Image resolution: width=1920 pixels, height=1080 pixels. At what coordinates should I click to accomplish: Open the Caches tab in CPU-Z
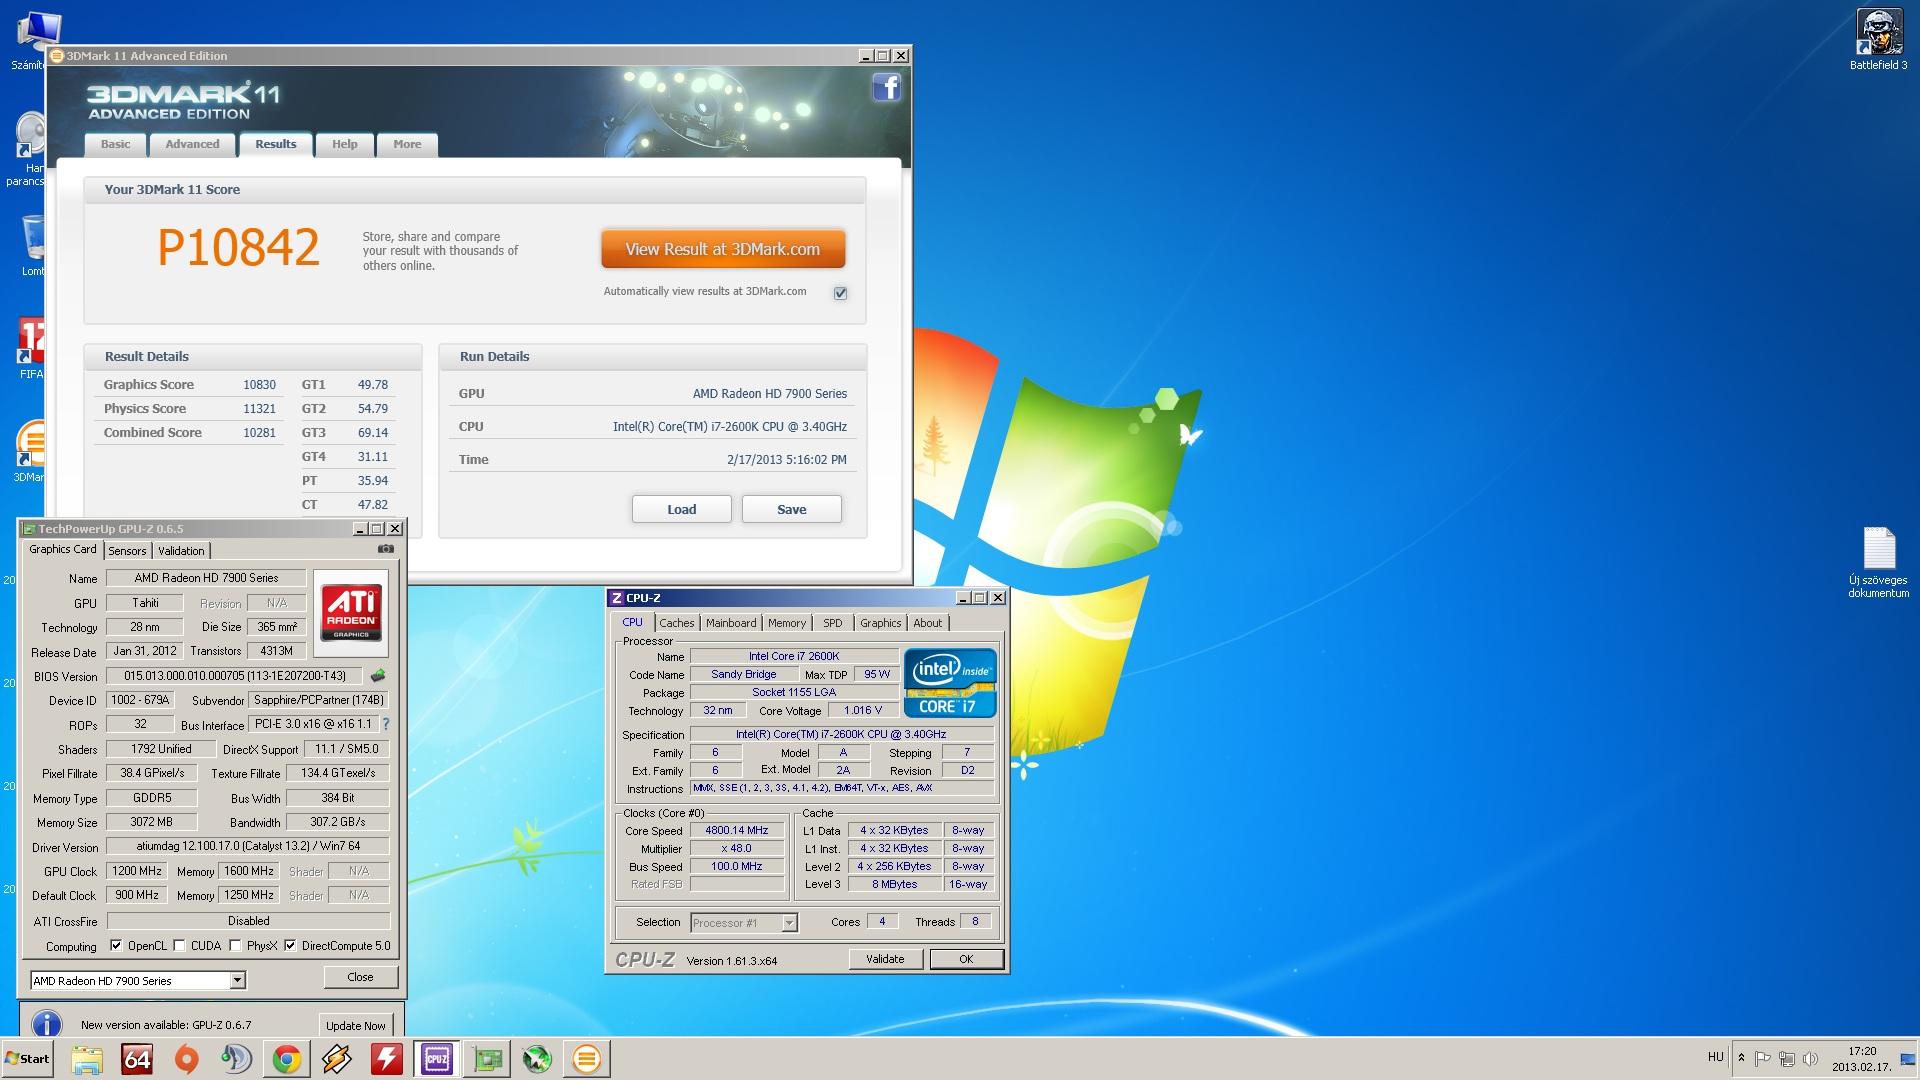676,623
